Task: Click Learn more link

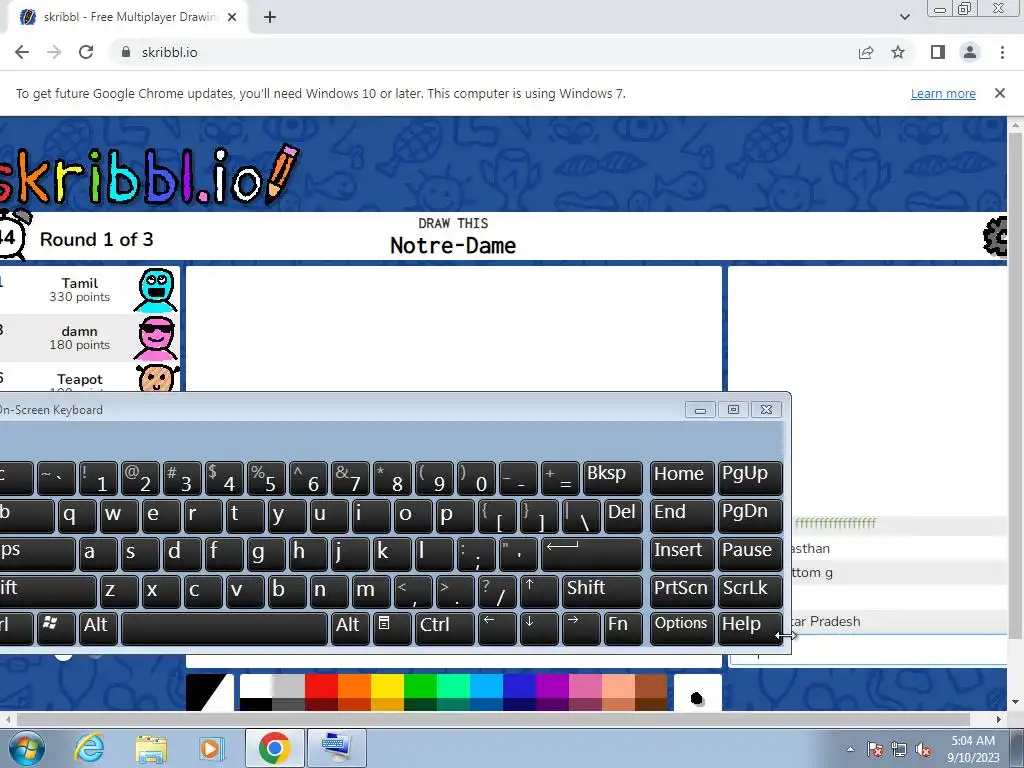Action: click(943, 93)
